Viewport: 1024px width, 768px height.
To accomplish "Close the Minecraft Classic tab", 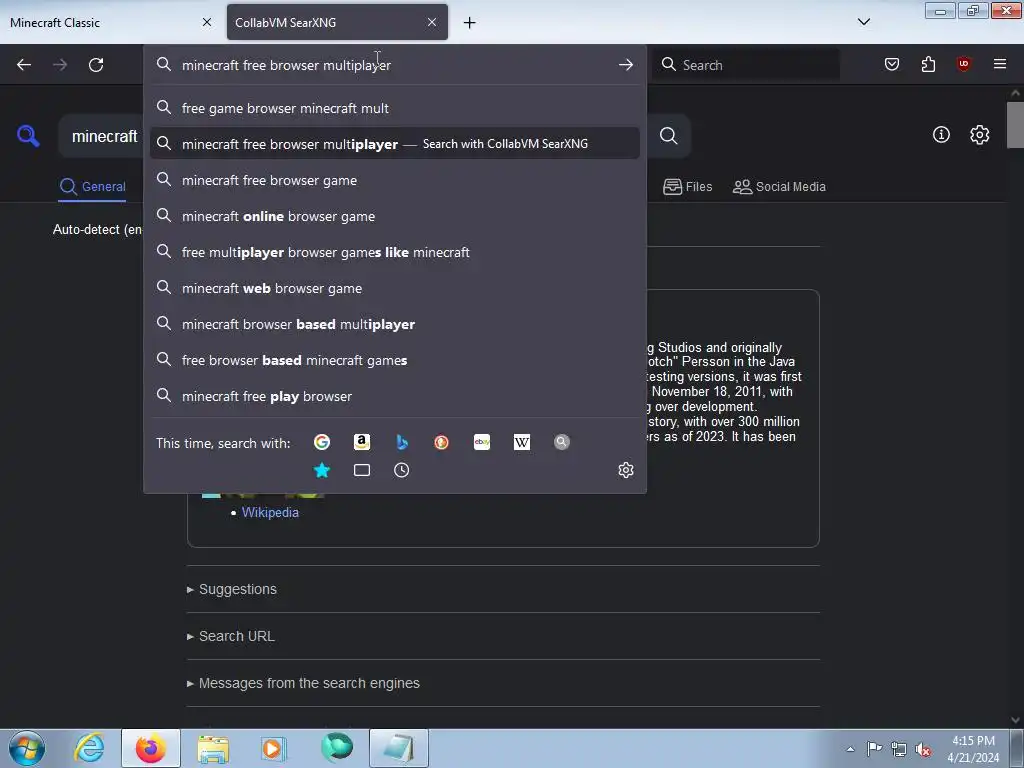I will coord(207,22).
